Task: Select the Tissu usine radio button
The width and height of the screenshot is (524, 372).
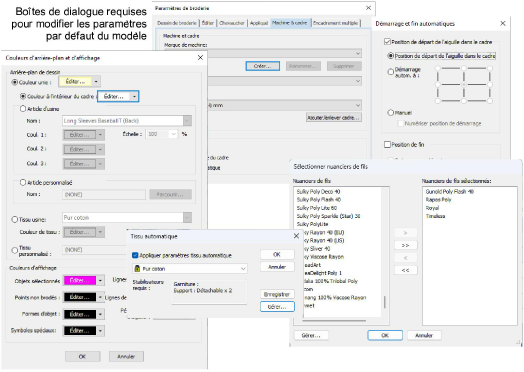Action: (15, 220)
